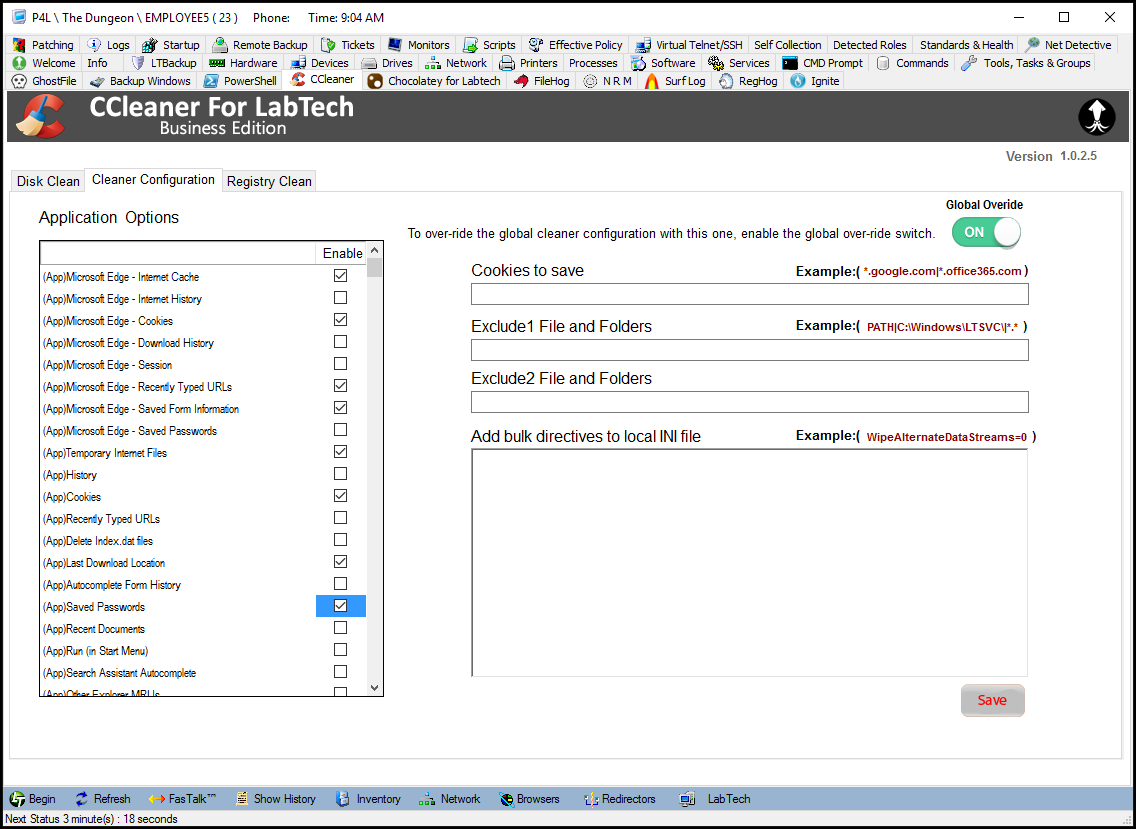Viewport: 1136px width, 829px height.
Task: Select the Remote Backup icon
Action: coord(220,45)
